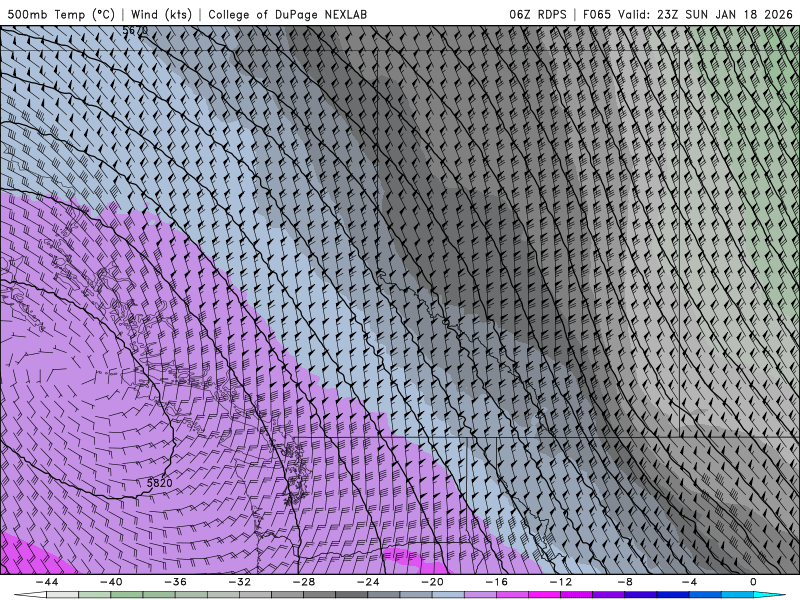Click the bright magenta swatch below -12
This screenshot has width=800, height=600.
click(x=544, y=595)
